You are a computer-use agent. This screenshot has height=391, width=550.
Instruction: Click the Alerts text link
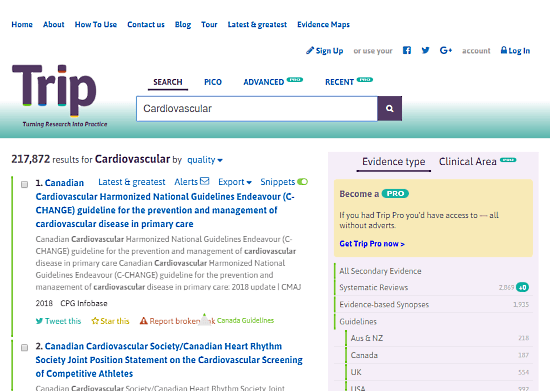click(x=186, y=182)
